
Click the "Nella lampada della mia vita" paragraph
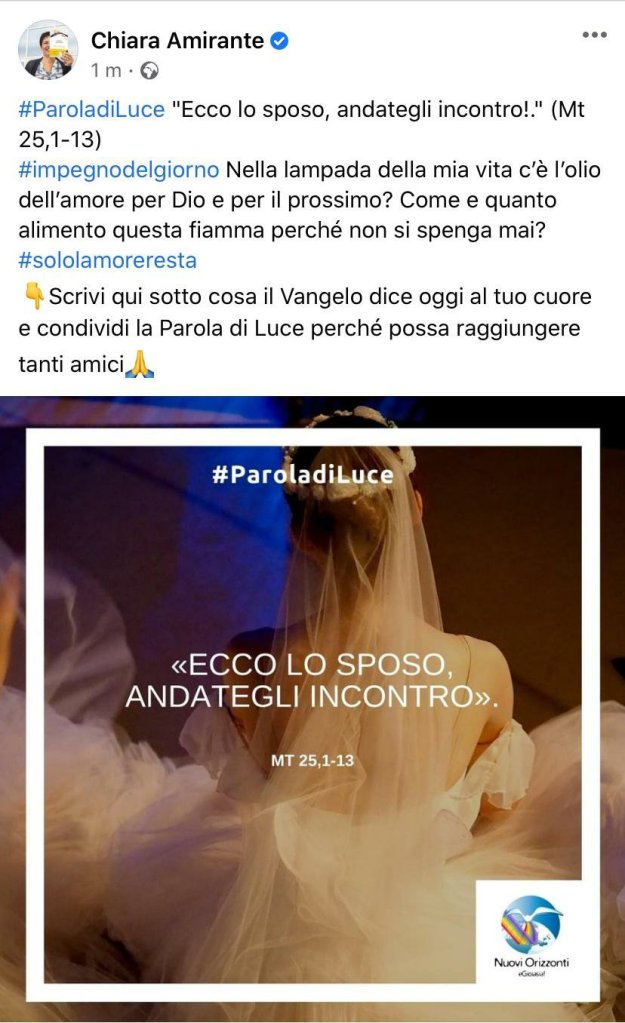click(x=309, y=200)
